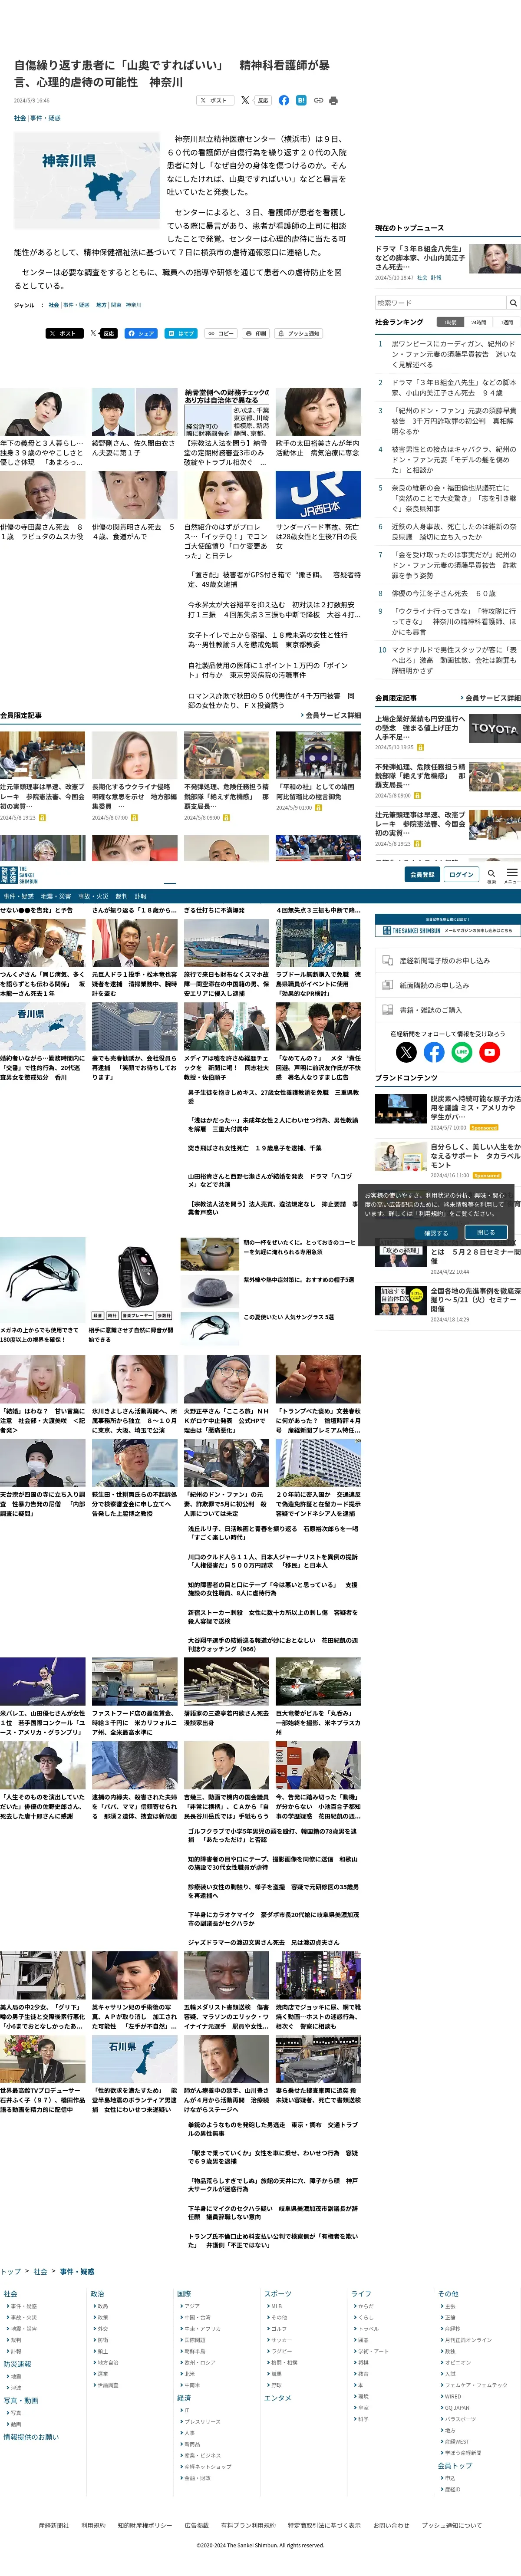The image size is (521, 2576).
Task: Select 地震・災害 in the blue nav bar
Action: (56, 896)
